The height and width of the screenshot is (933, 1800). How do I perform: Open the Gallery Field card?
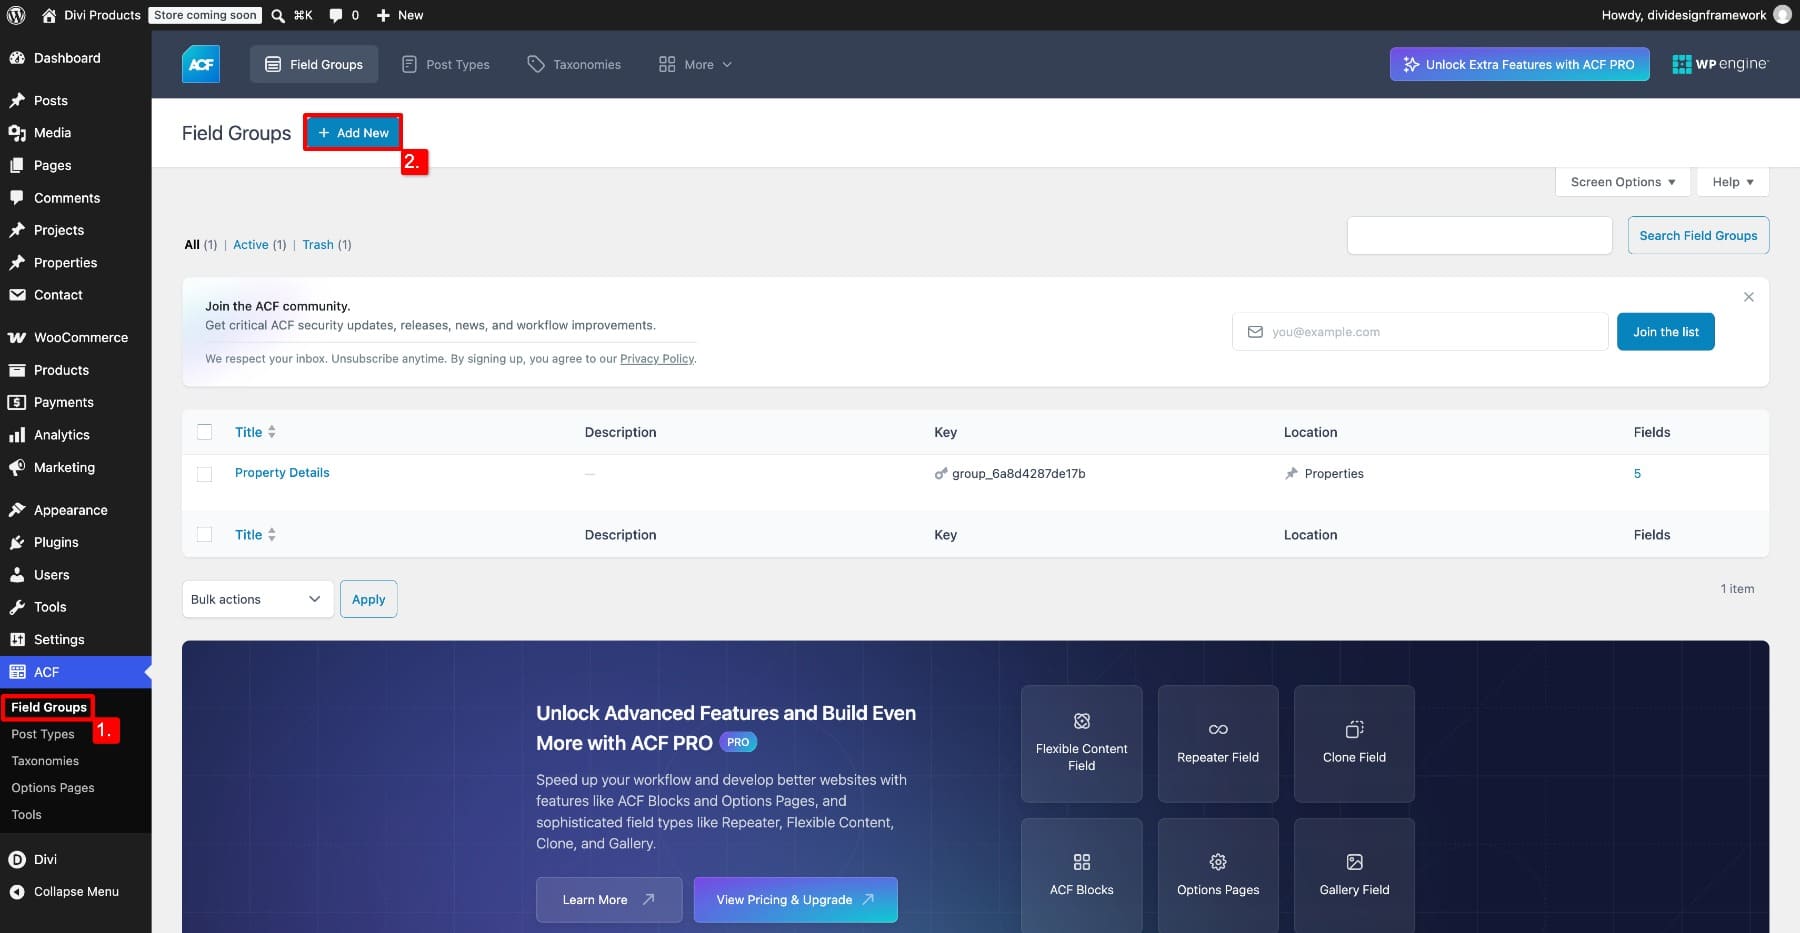1354,876
